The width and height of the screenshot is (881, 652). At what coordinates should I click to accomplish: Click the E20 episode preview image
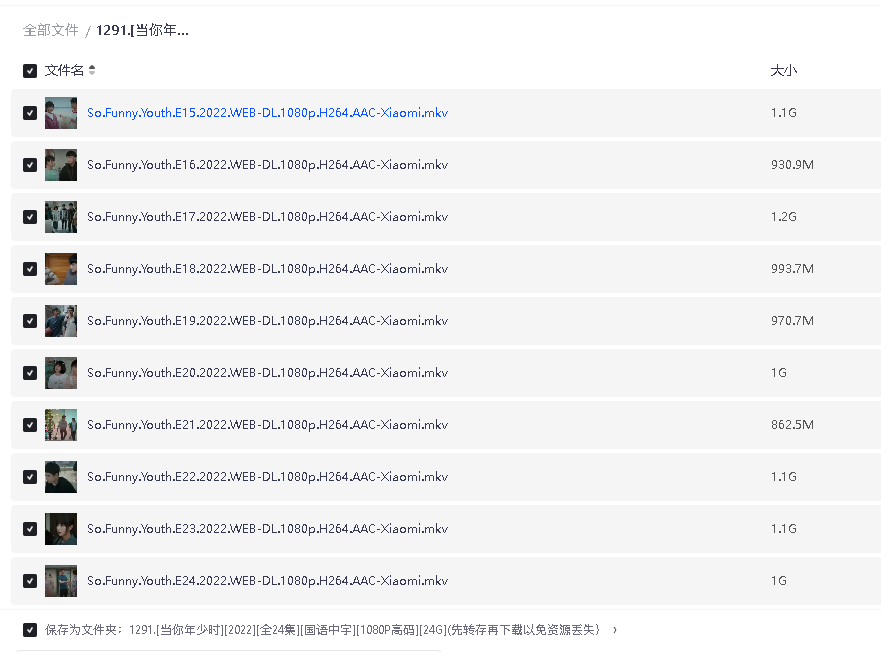tap(61, 372)
